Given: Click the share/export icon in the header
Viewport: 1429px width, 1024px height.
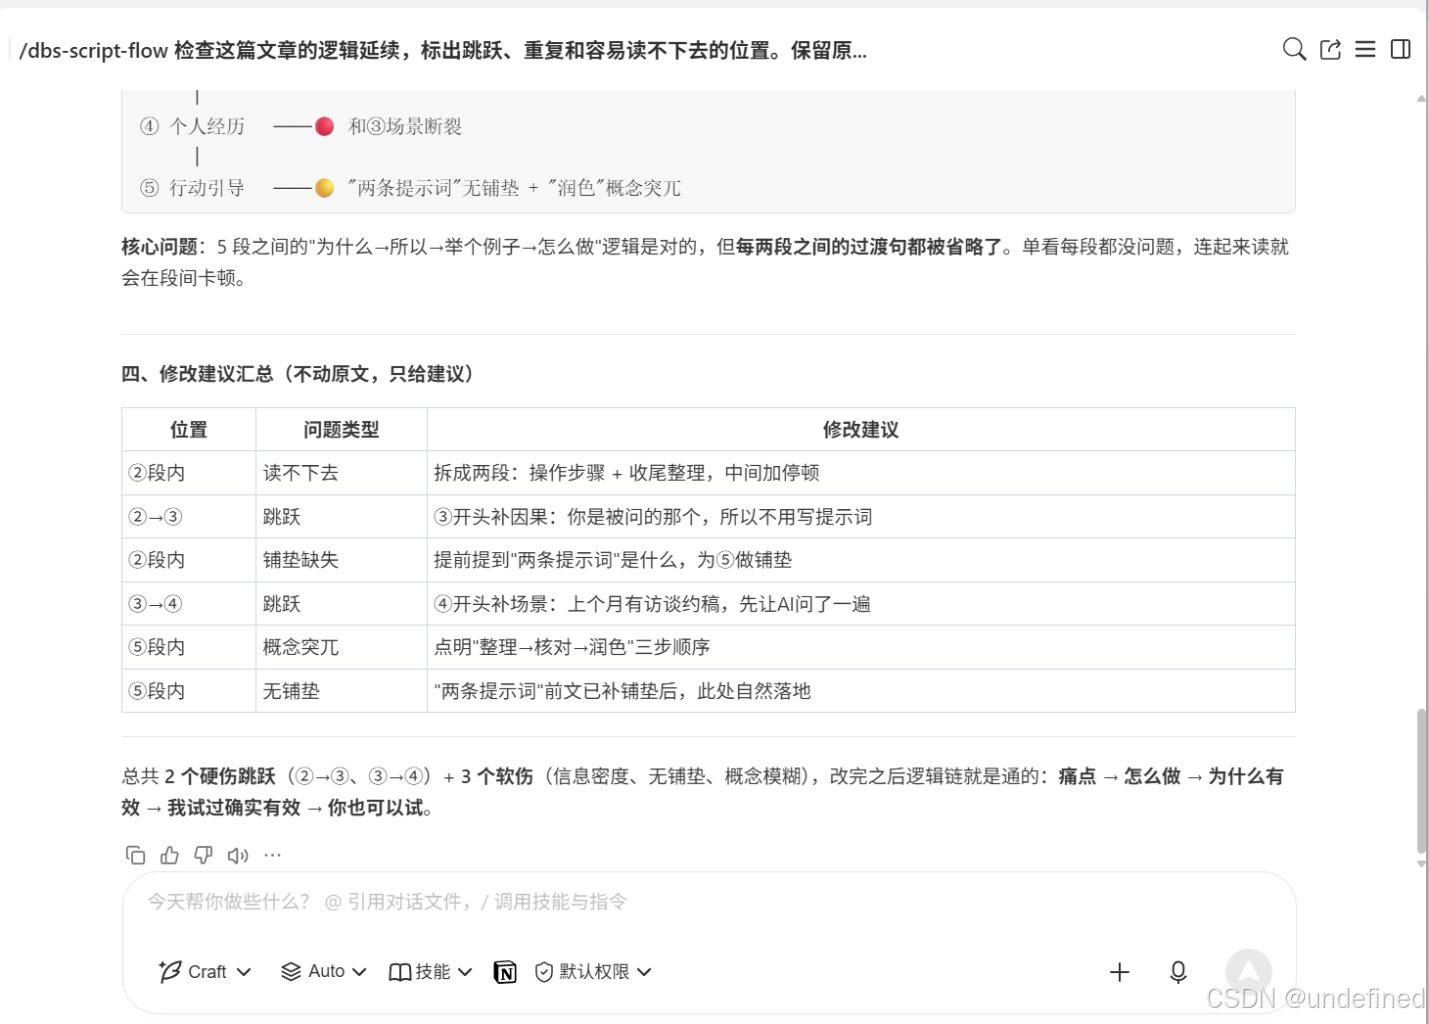Looking at the screenshot, I should click(1330, 49).
